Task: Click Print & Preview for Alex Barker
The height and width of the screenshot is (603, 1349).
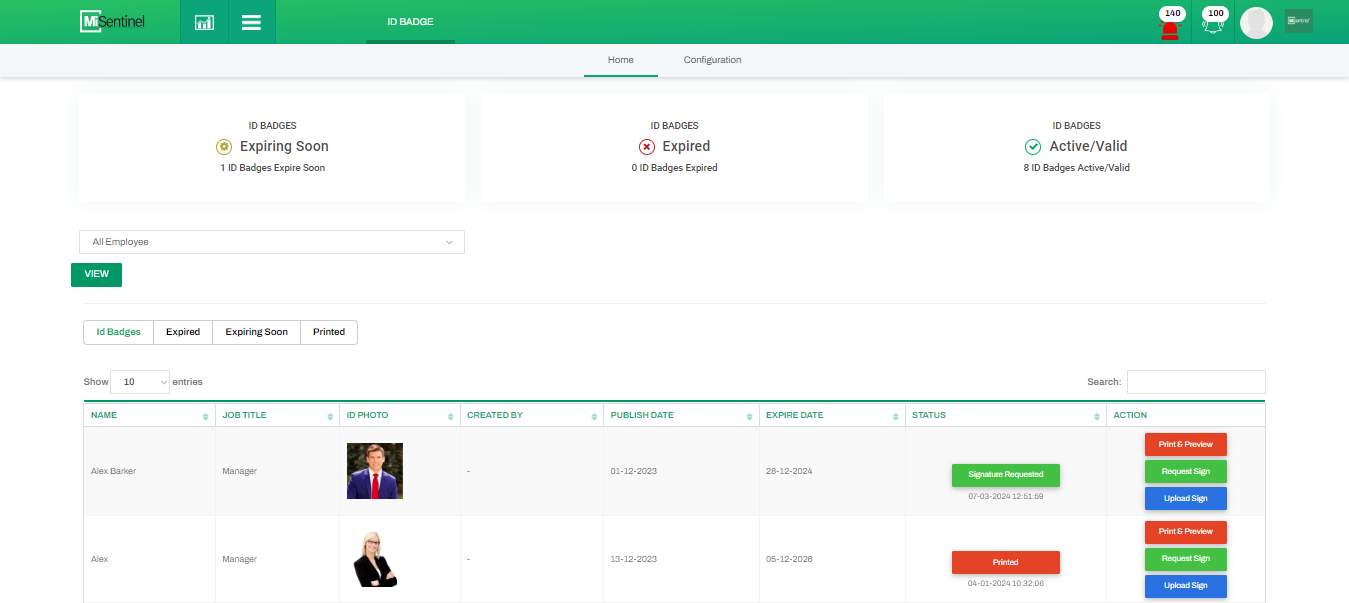Action: [1185, 445]
